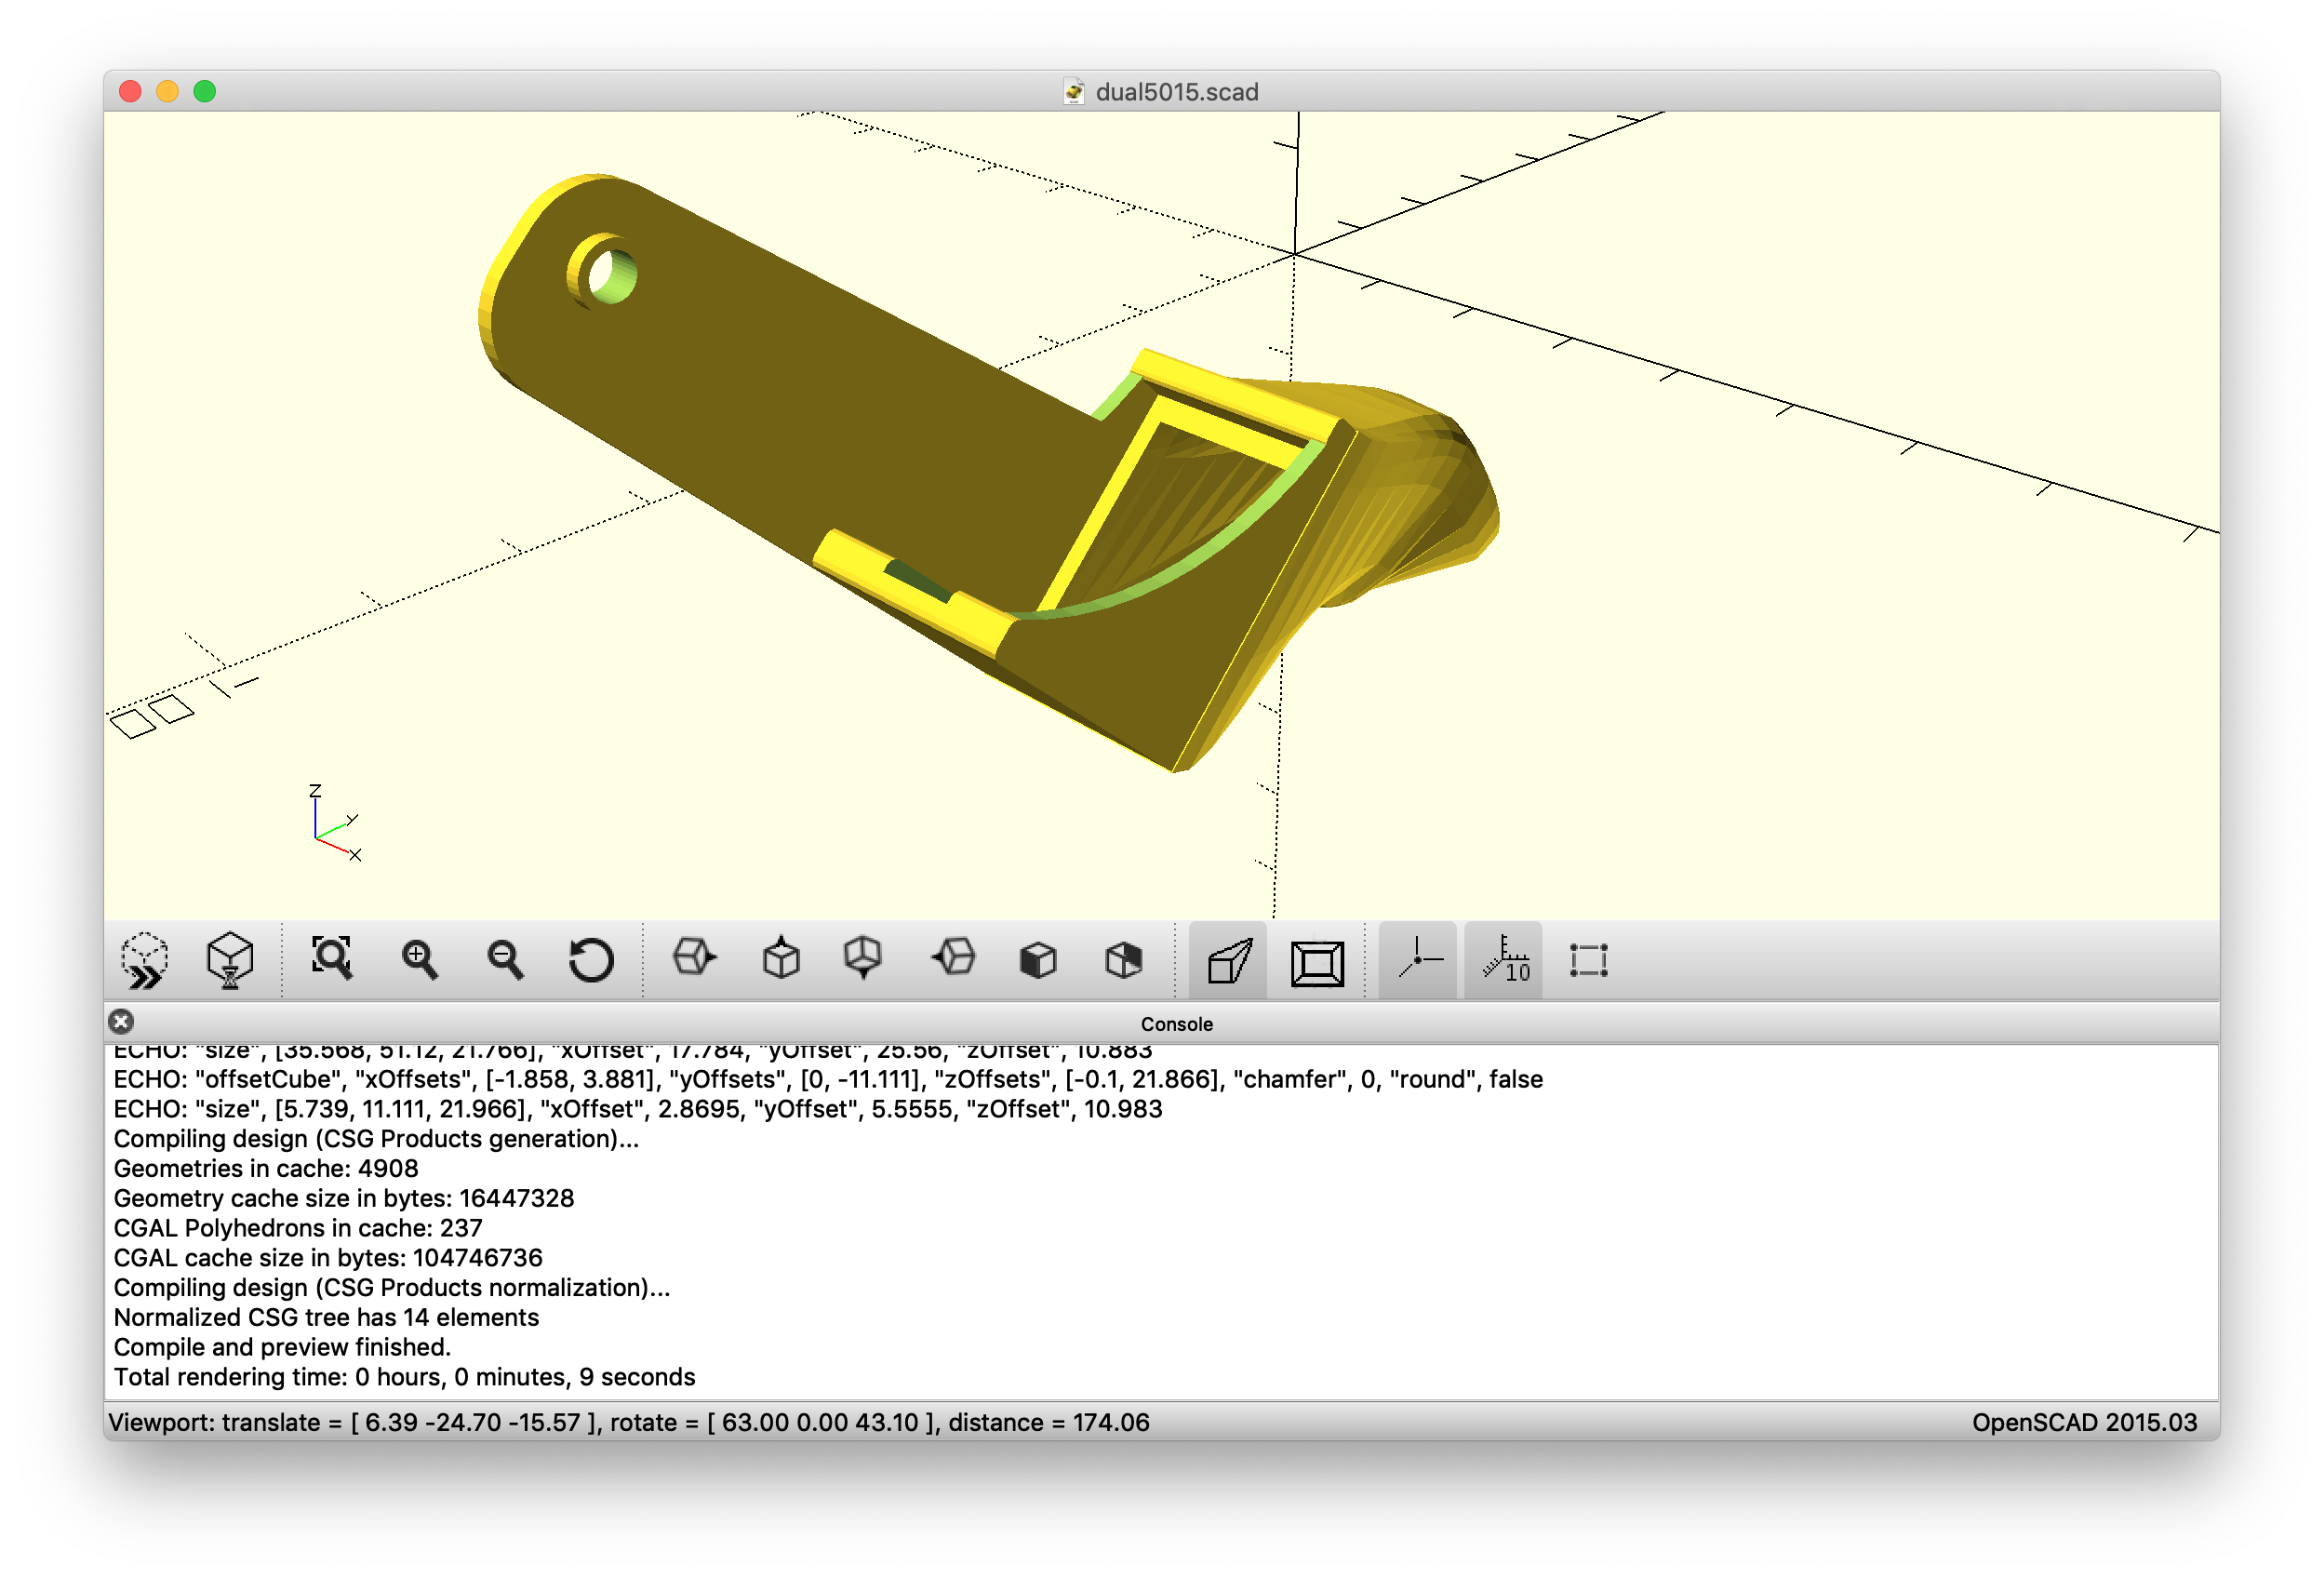Toggle the Show Axes button
The width and height of the screenshot is (2324, 1578).
pyautogui.click(x=1418, y=960)
